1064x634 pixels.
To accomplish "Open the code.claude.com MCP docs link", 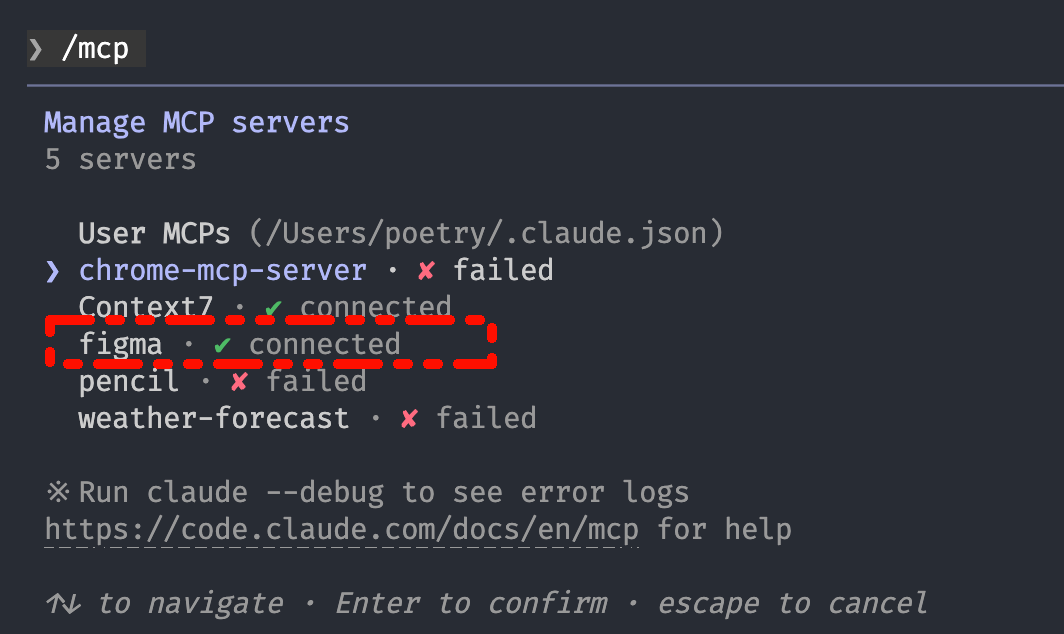I will [x=342, y=528].
